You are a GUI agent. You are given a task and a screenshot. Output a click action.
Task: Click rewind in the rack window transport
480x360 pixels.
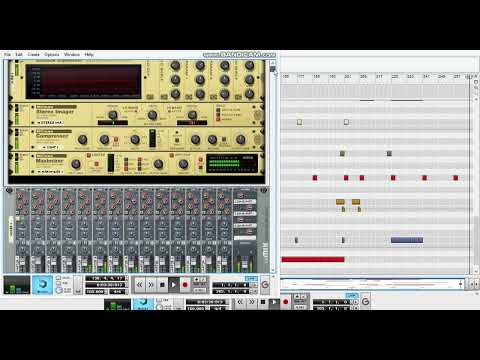pyautogui.click(x=140, y=285)
